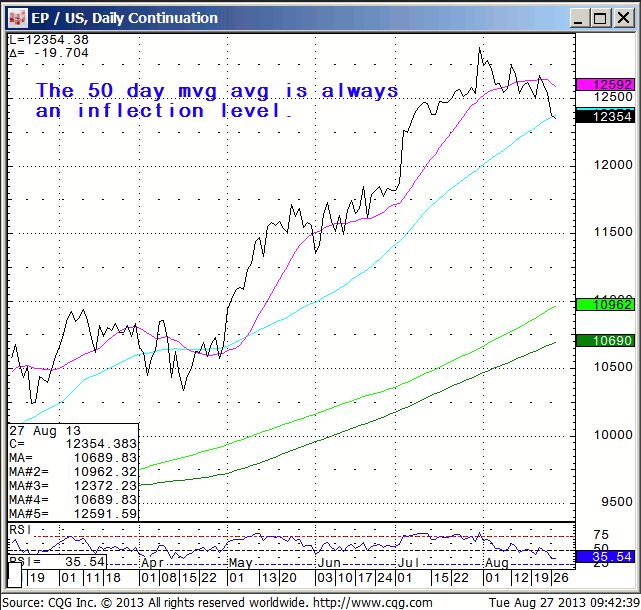Screen dimensions: 641x610
Task: Click the chart application icon in title bar
Action: click(x=16, y=18)
